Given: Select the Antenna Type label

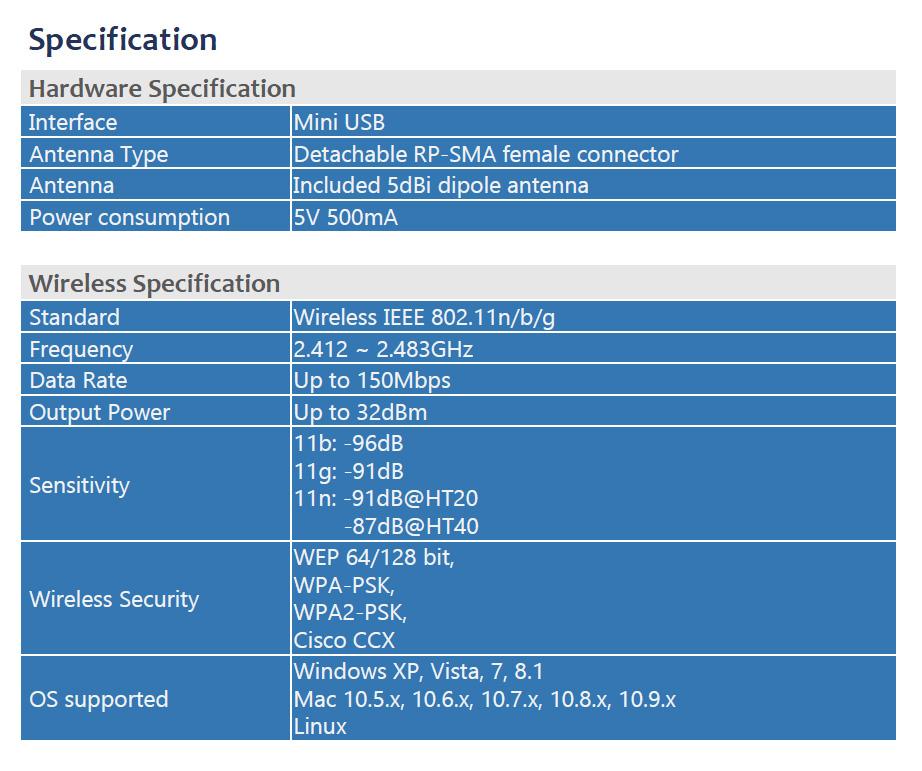Looking at the screenshot, I should click(x=98, y=154).
